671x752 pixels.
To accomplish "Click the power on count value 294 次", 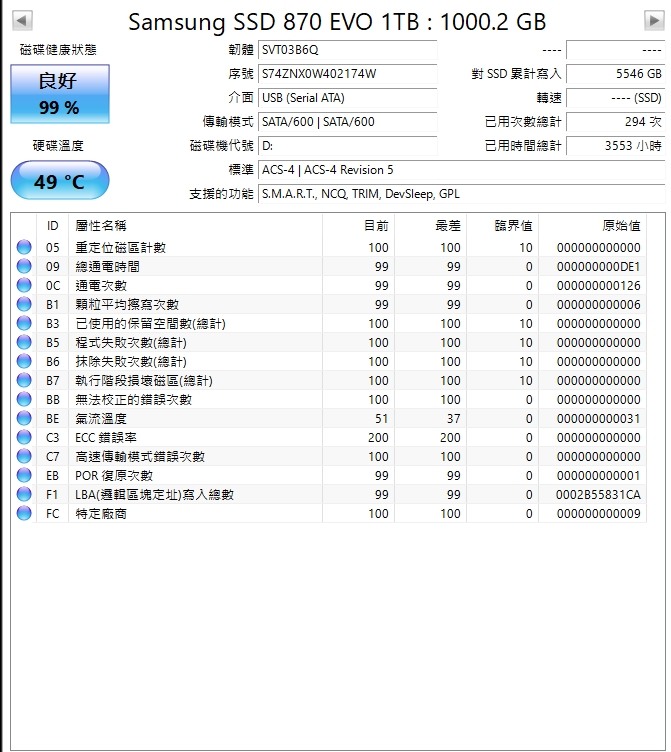I will pyautogui.click(x=615, y=122).
